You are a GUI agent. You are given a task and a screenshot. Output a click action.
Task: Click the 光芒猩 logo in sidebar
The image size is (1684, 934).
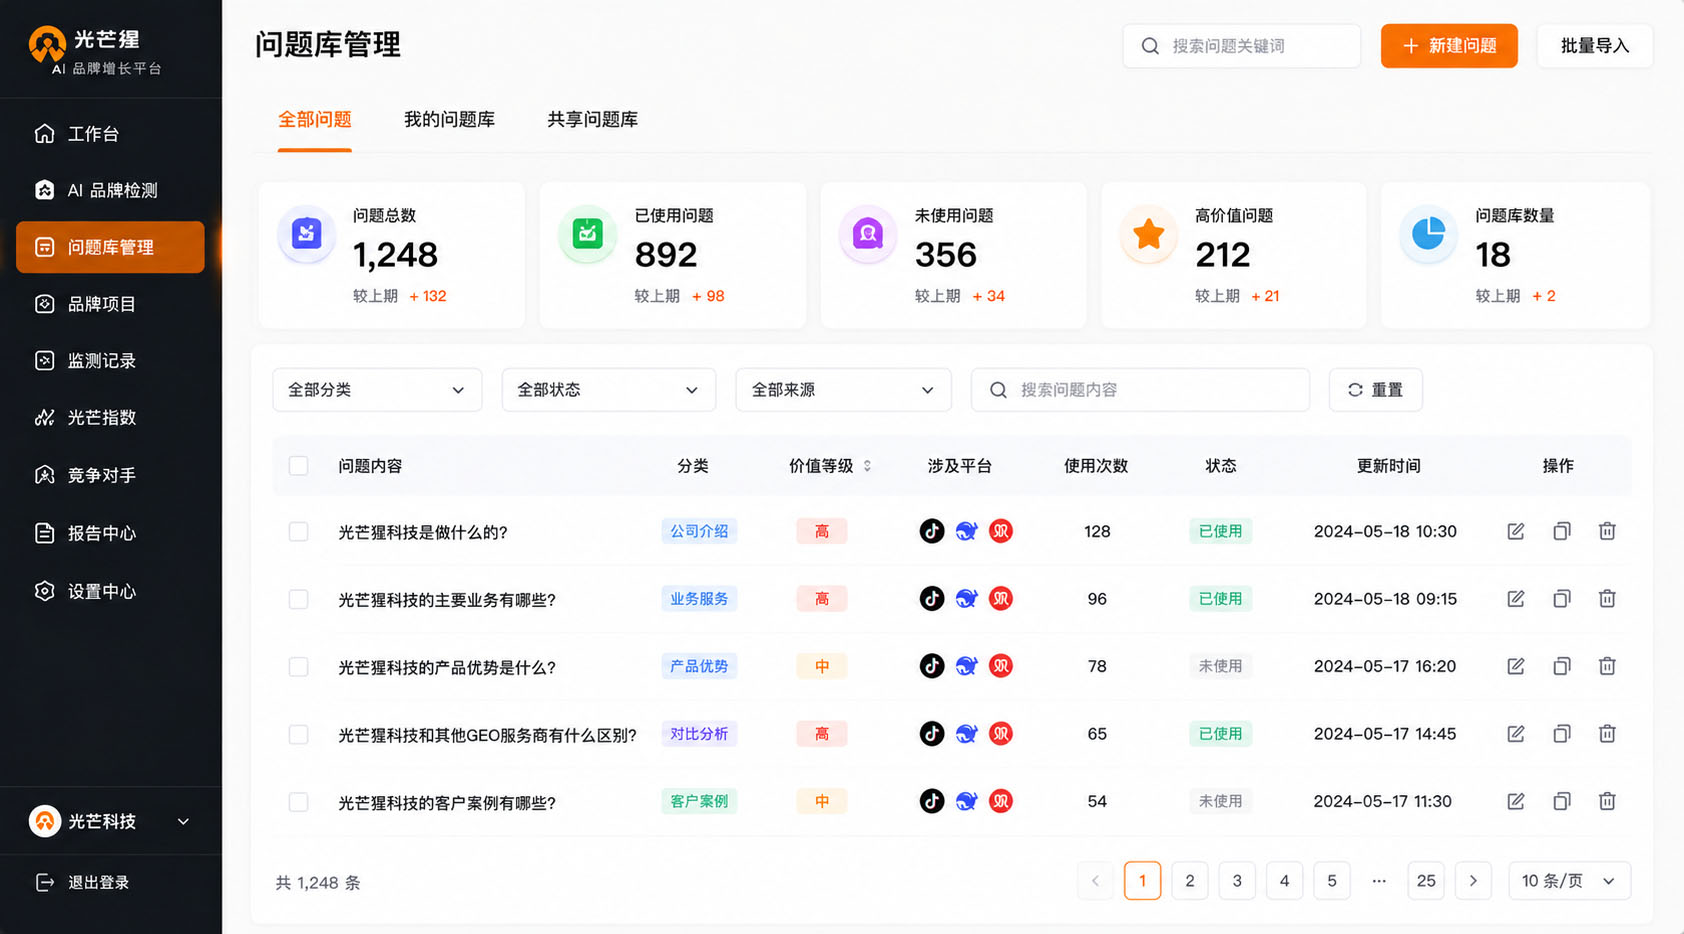(47, 44)
